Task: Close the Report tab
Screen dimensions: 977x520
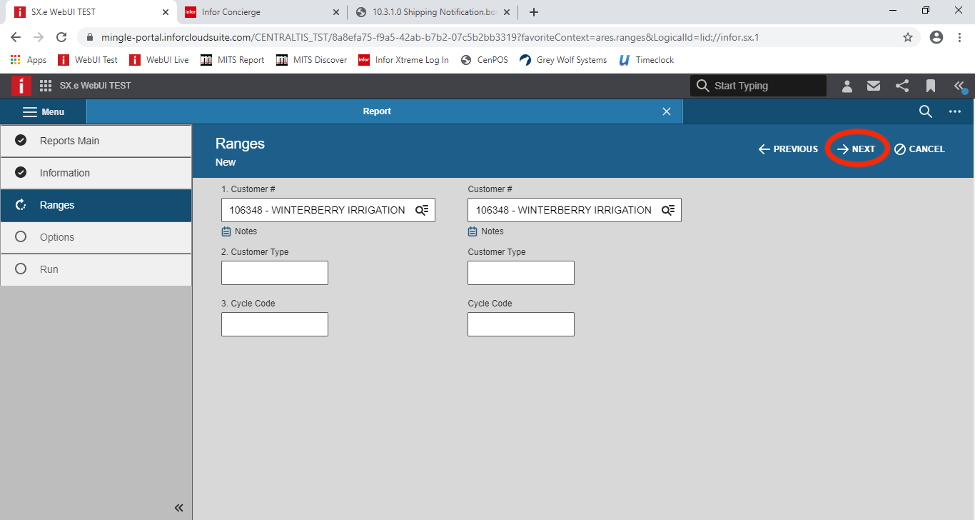Action: [666, 111]
